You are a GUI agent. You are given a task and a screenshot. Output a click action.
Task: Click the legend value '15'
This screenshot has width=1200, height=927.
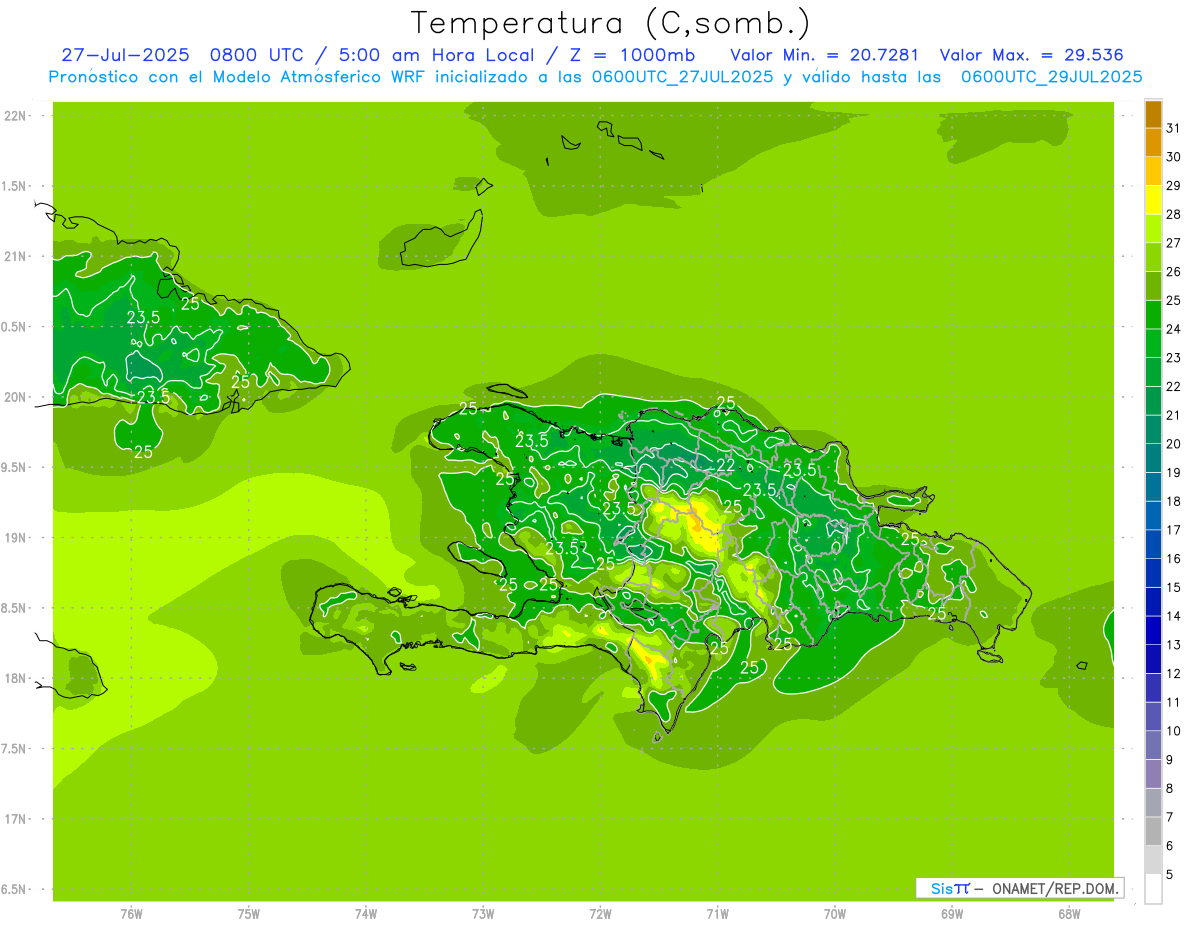(x=1173, y=587)
